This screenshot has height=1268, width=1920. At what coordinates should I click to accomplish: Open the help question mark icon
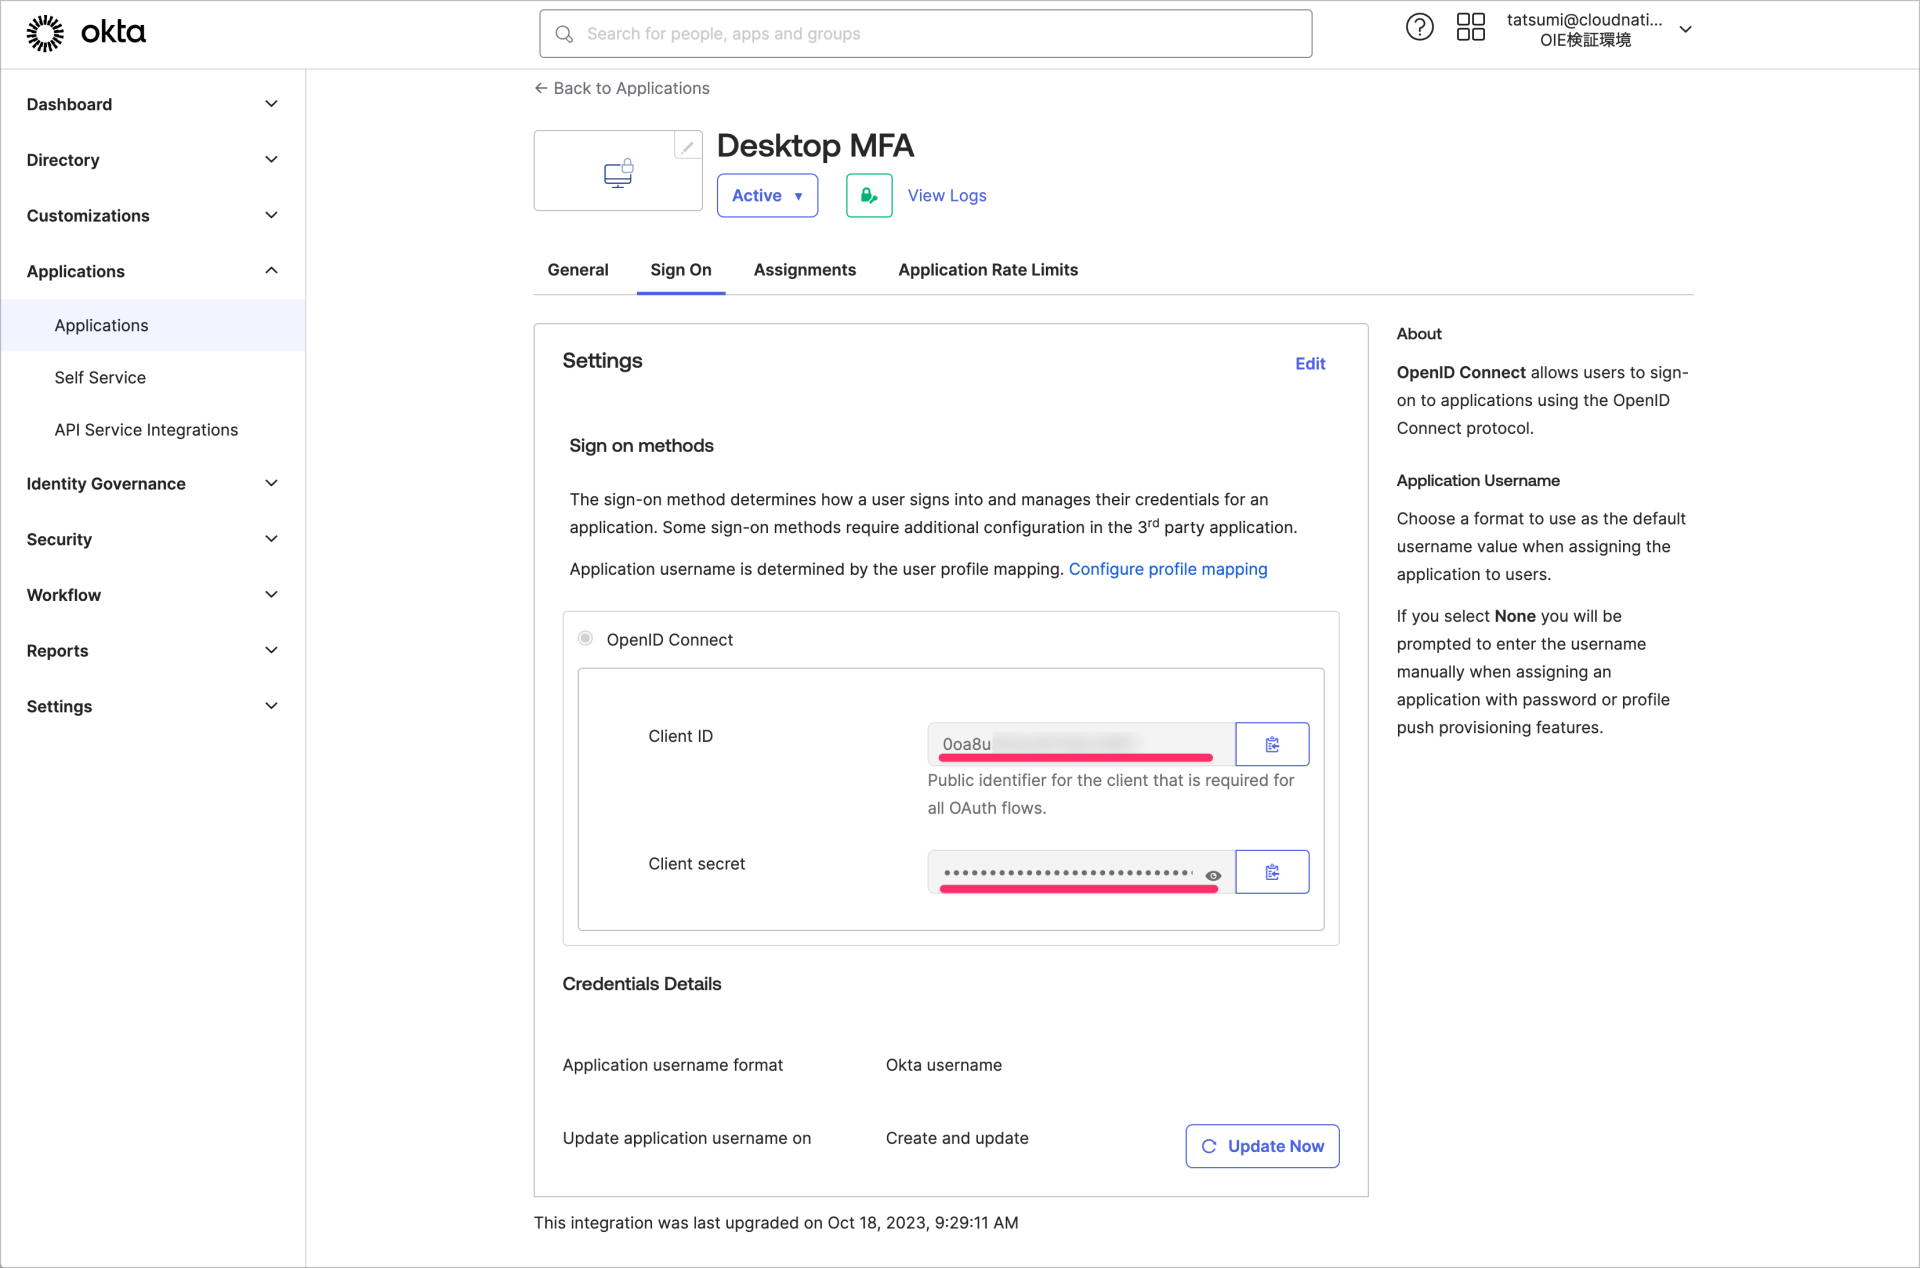1419,27
